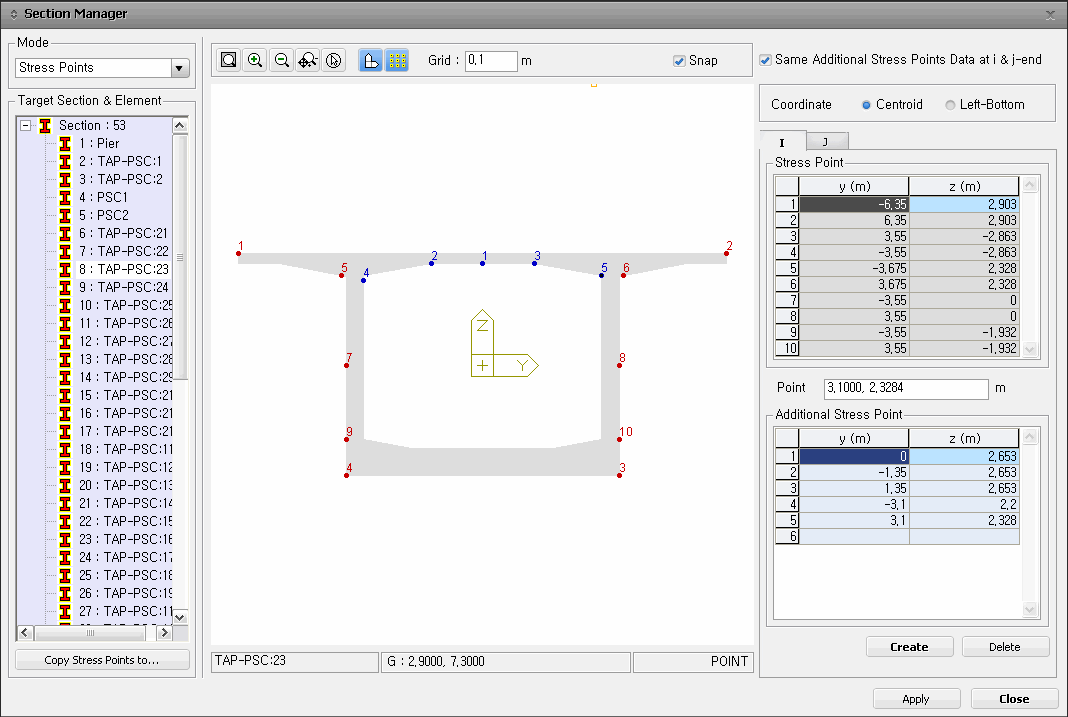Image resolution: width=1068 pixels, height=717 pixels.
Task: Select tree item 7 : TAP-PSC:22
Action: pos(123,251)
